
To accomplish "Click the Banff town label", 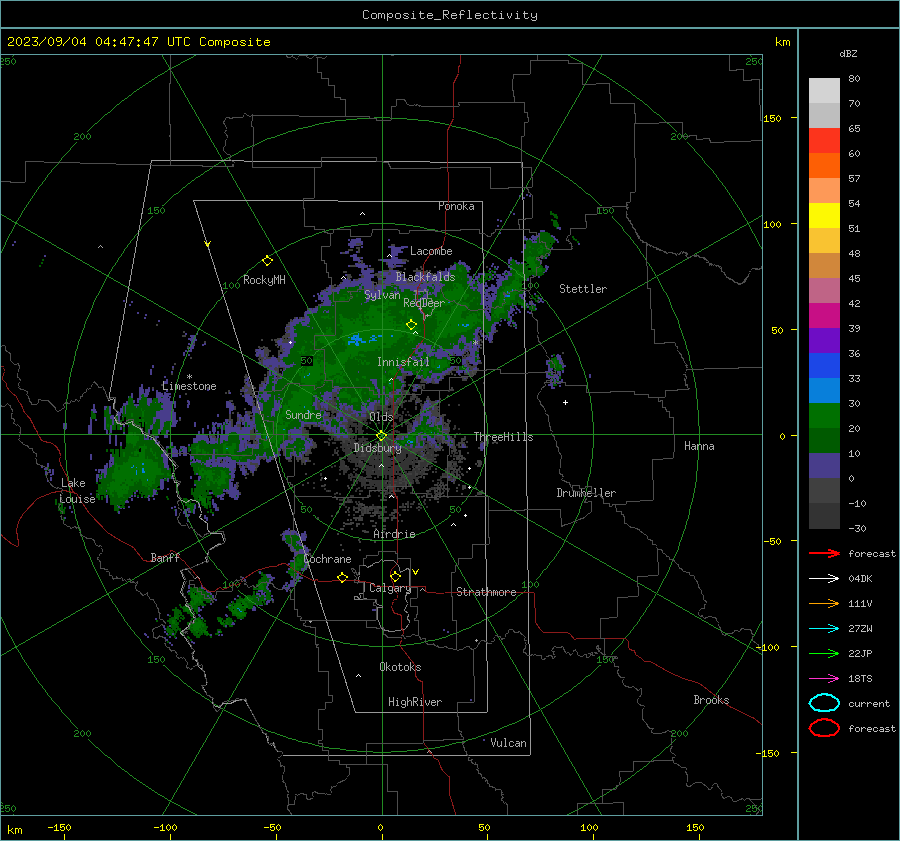I will [165, 558].
